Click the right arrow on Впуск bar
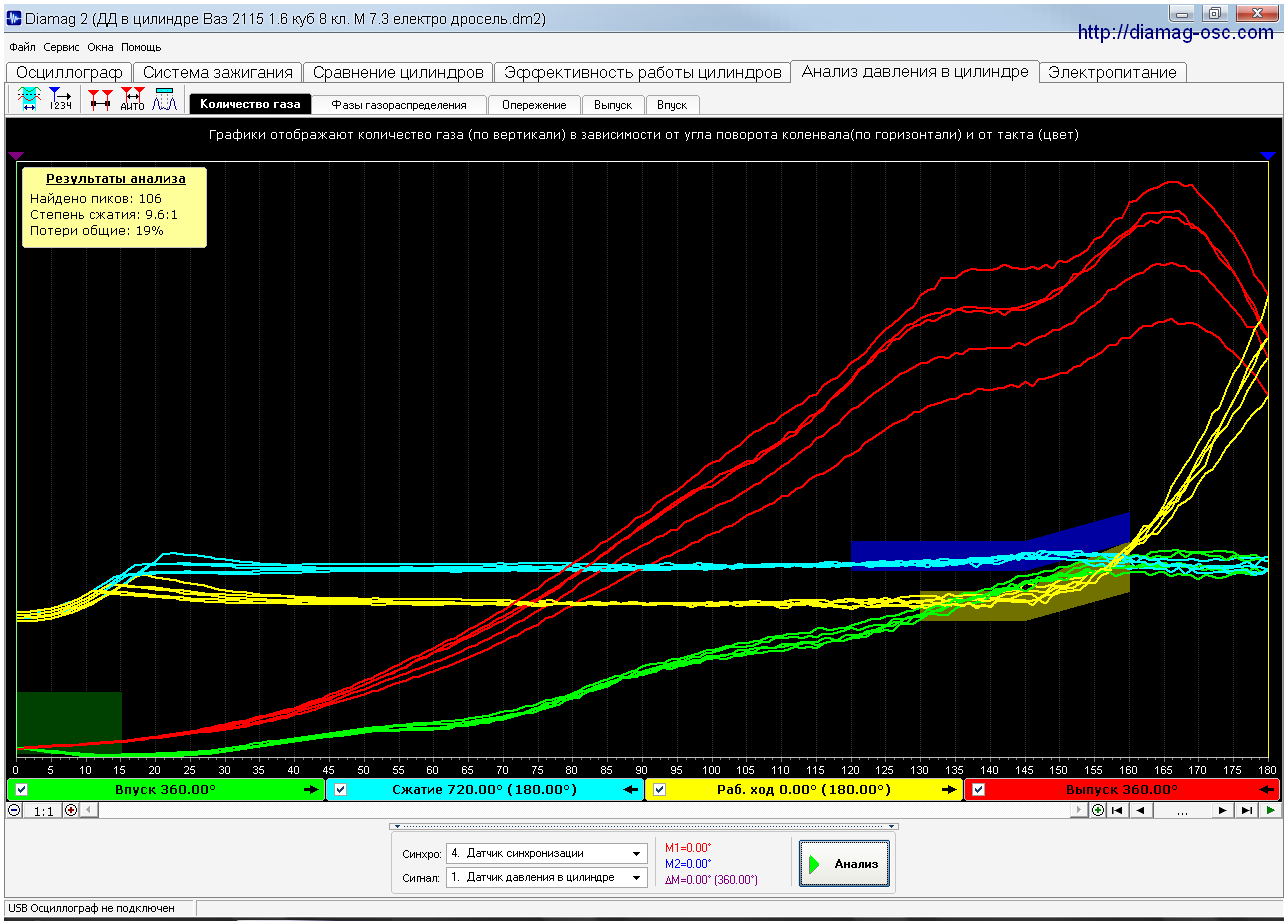Image resolution: width=1288 pixels, height=921 pixels. 311,790
